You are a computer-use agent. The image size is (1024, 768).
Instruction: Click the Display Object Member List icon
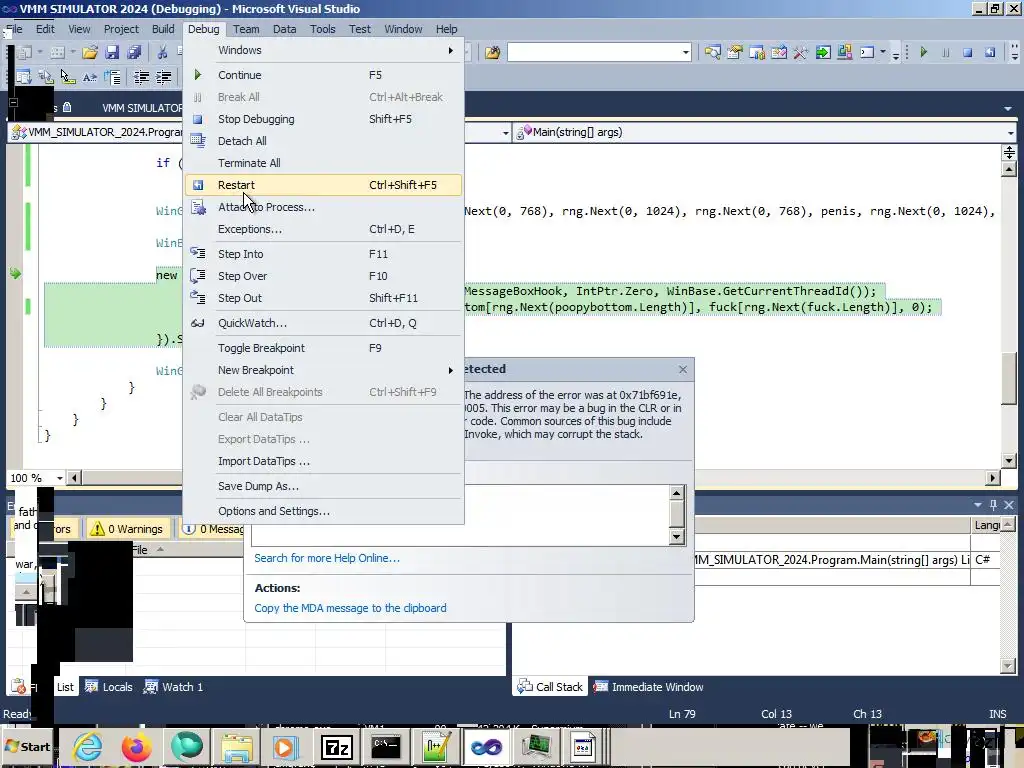[24, 78]
